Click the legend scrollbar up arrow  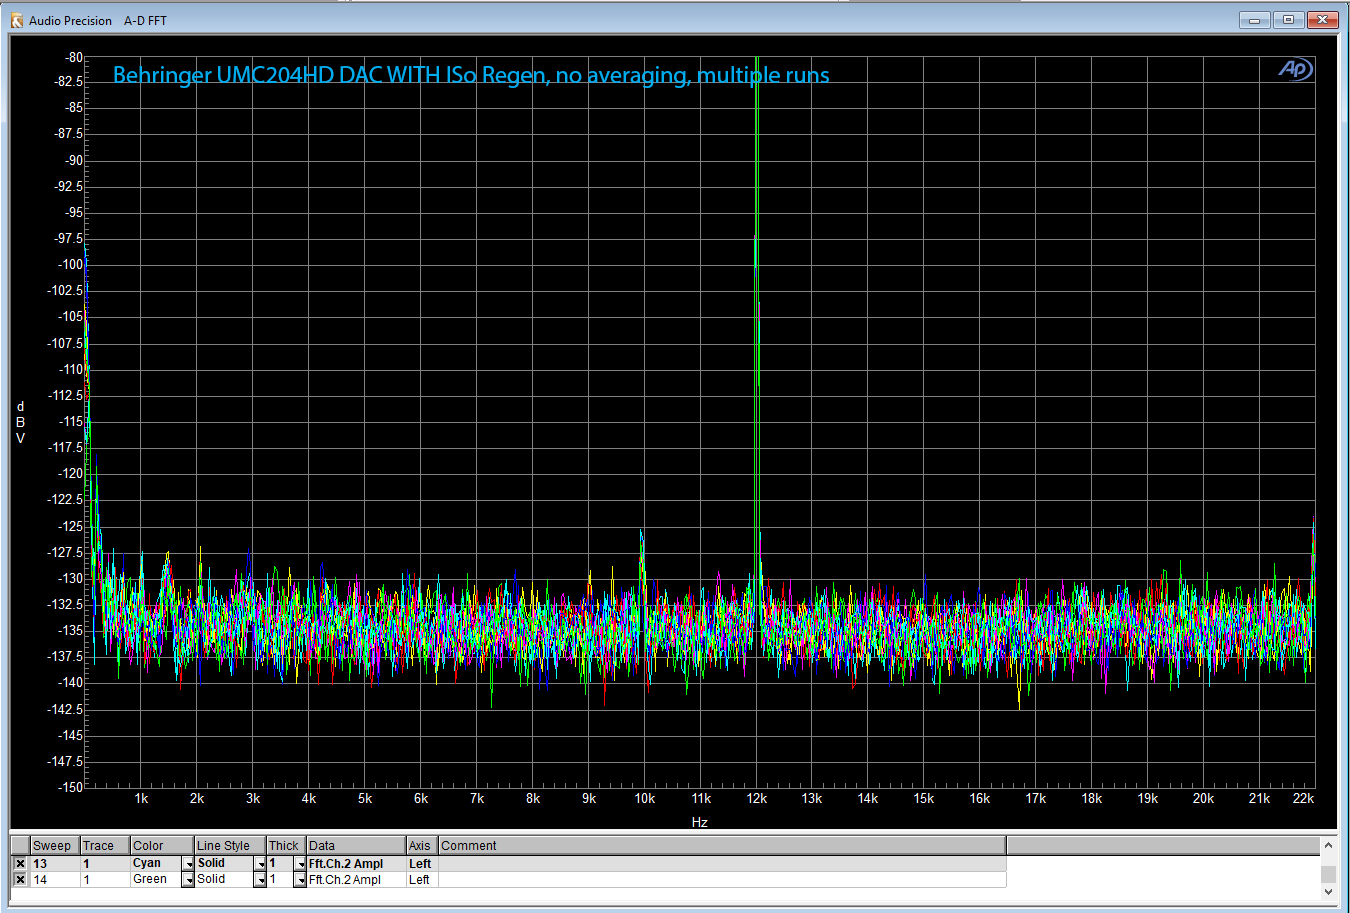point(1328,846)
